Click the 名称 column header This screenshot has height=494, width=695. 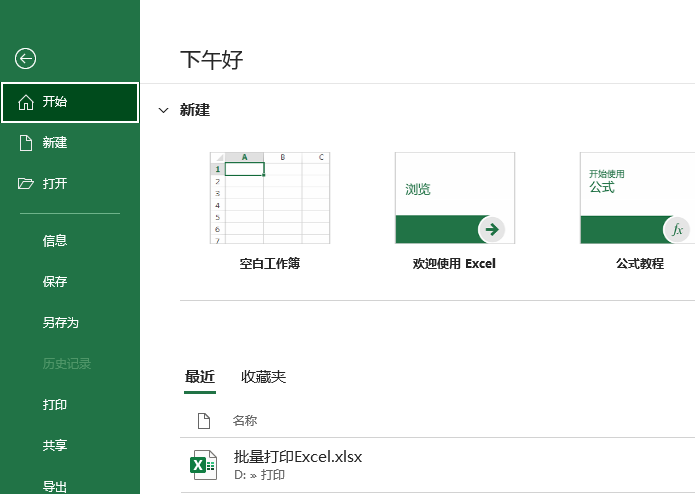245,420
